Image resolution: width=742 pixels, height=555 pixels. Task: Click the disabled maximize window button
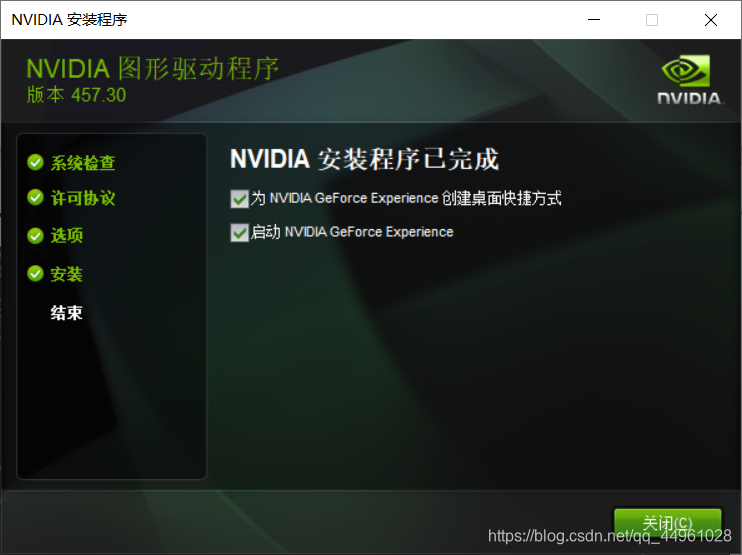(652, 20)
